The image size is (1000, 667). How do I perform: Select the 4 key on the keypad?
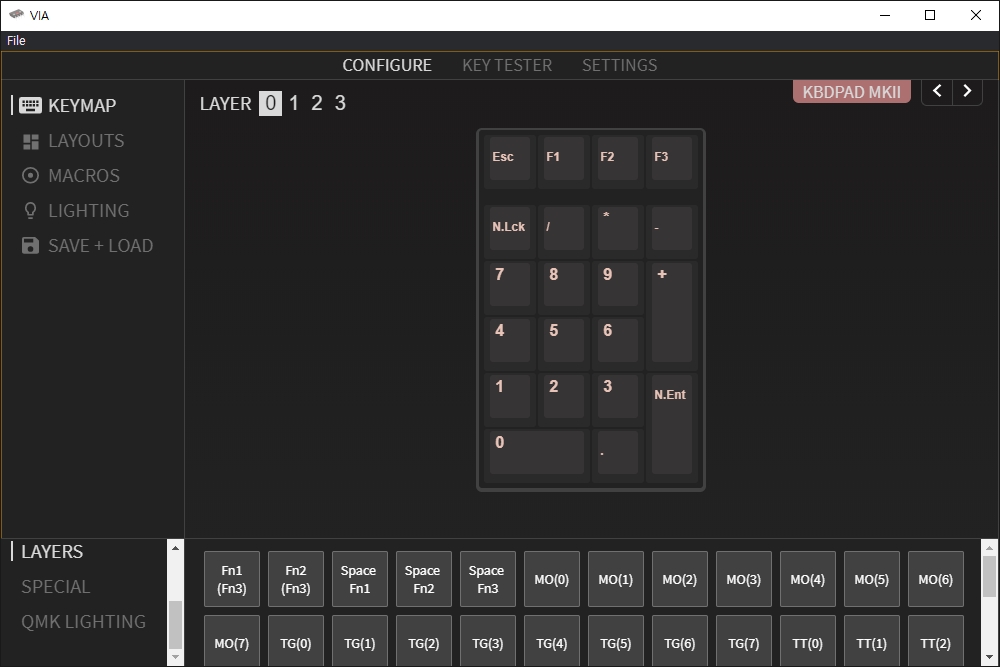pyautogui.click(x=510, y=343)
